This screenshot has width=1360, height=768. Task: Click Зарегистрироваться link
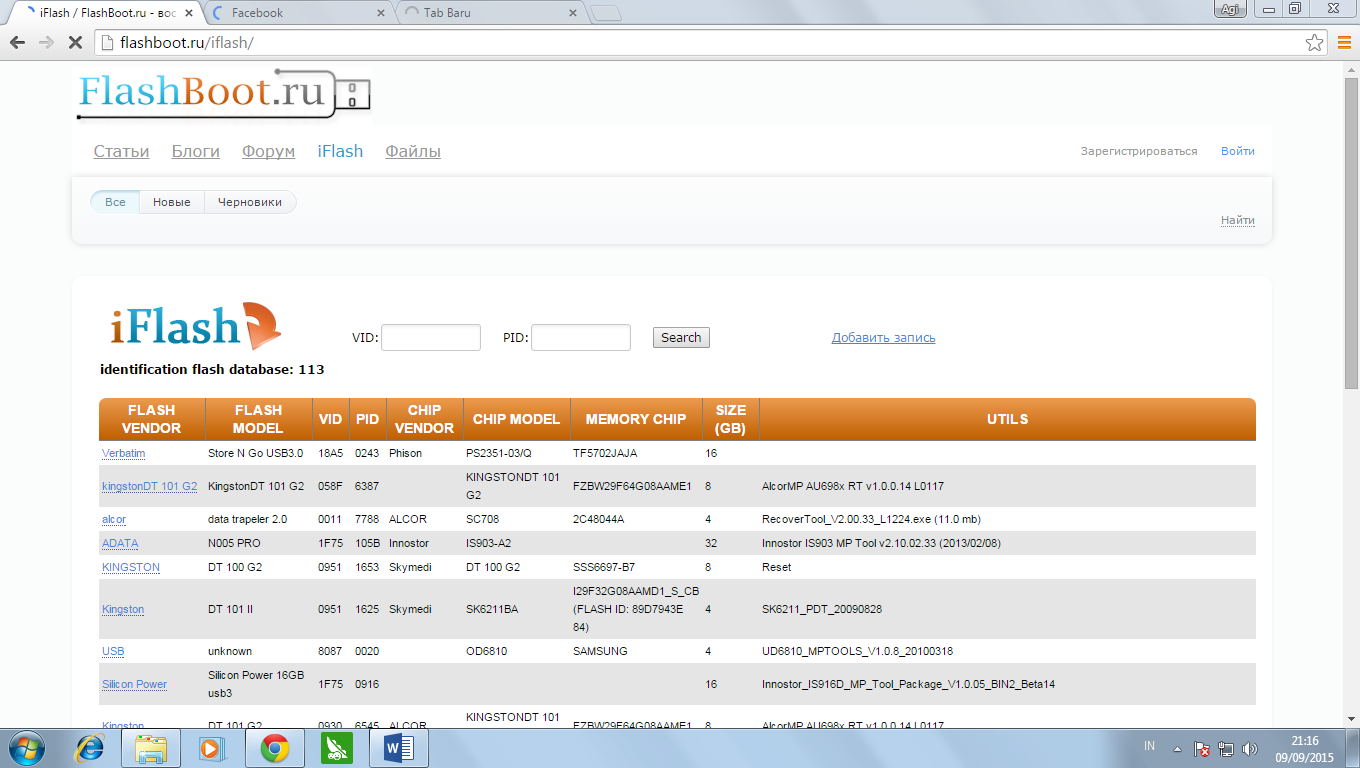point(1138,151)
